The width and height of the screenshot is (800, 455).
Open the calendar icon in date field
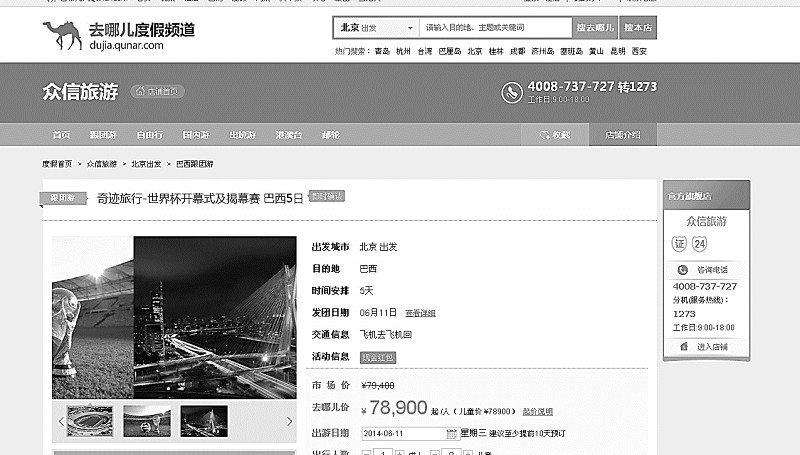452,434
